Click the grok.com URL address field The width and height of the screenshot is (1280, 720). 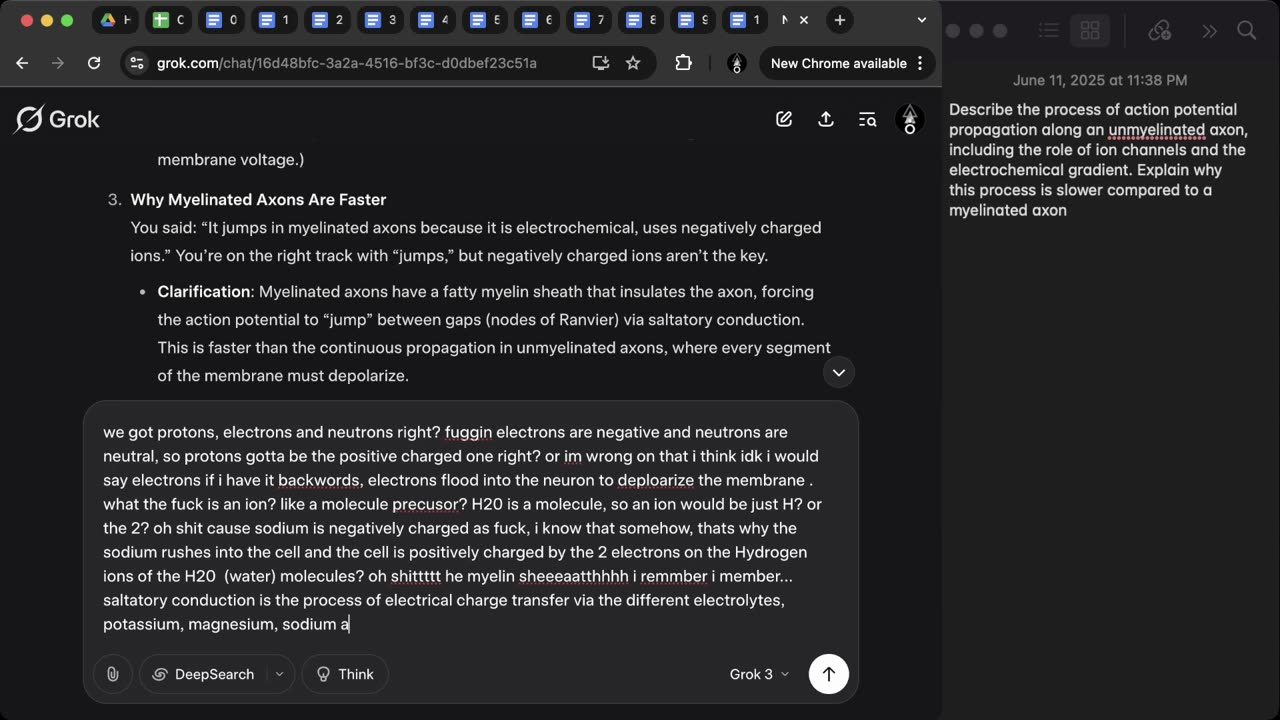point(347,63)
